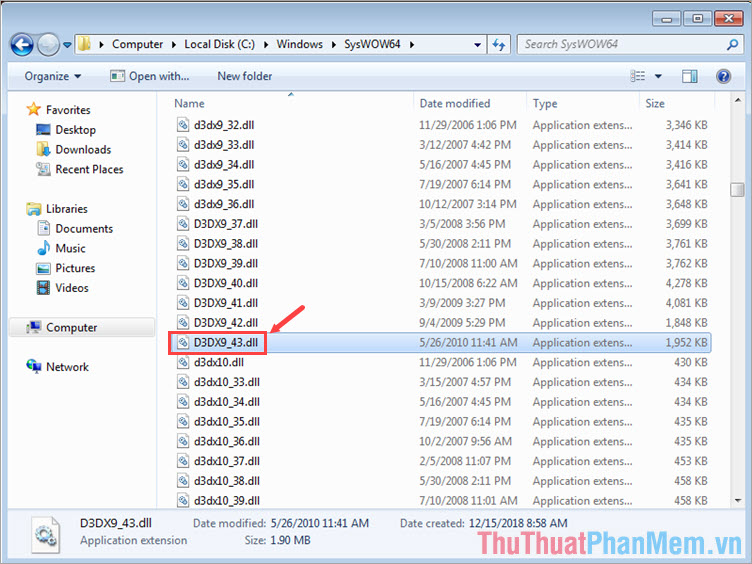The height and width of the screenshot is (564, 752).
Task: Select the SysWOW64 breadcrumb
Action: click(x=372, y=44)
